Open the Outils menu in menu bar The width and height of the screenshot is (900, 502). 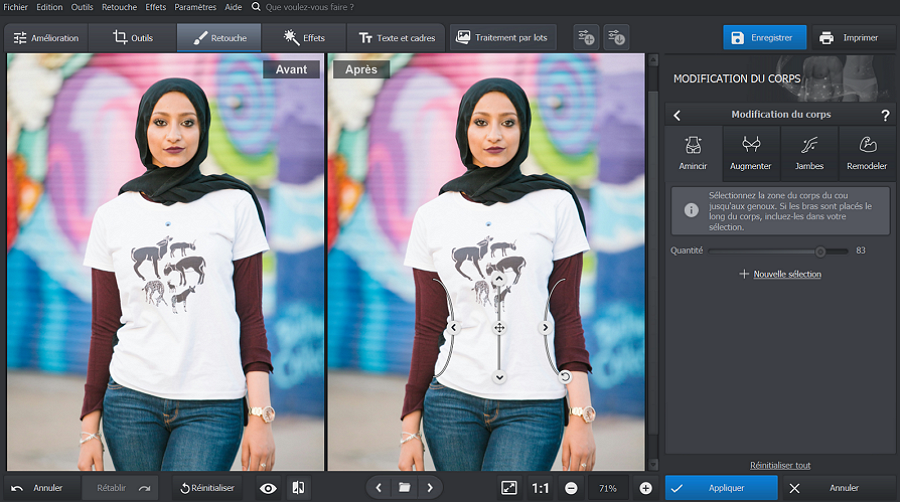click(82, 7)
